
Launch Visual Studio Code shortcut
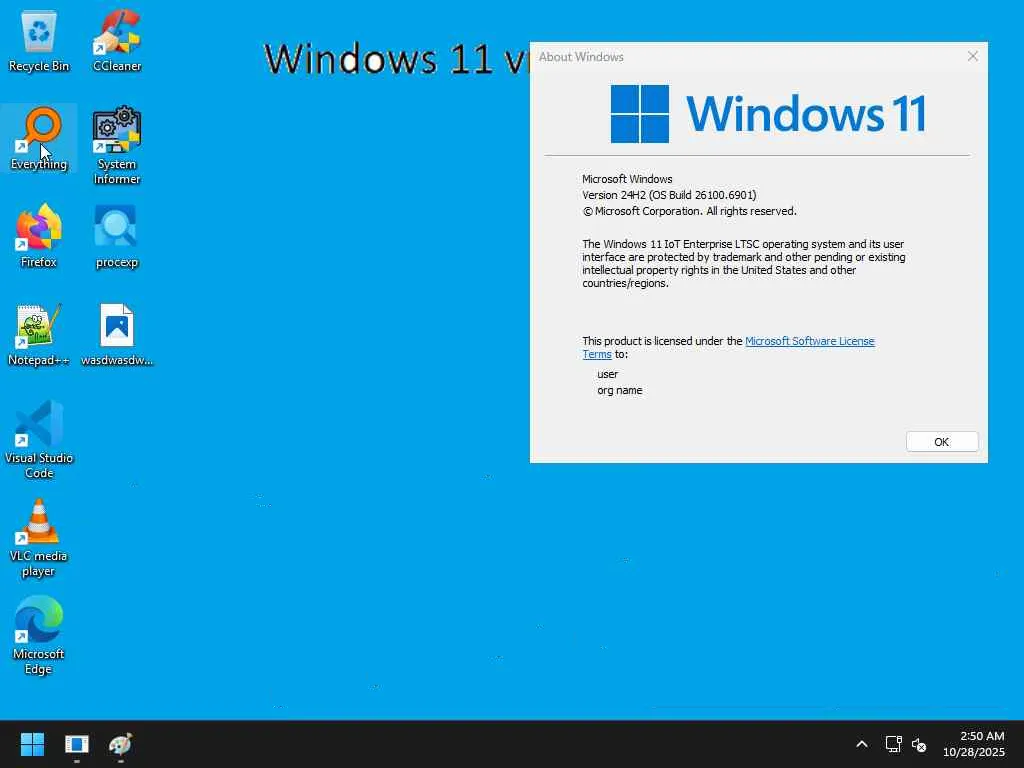pos(39,440)
